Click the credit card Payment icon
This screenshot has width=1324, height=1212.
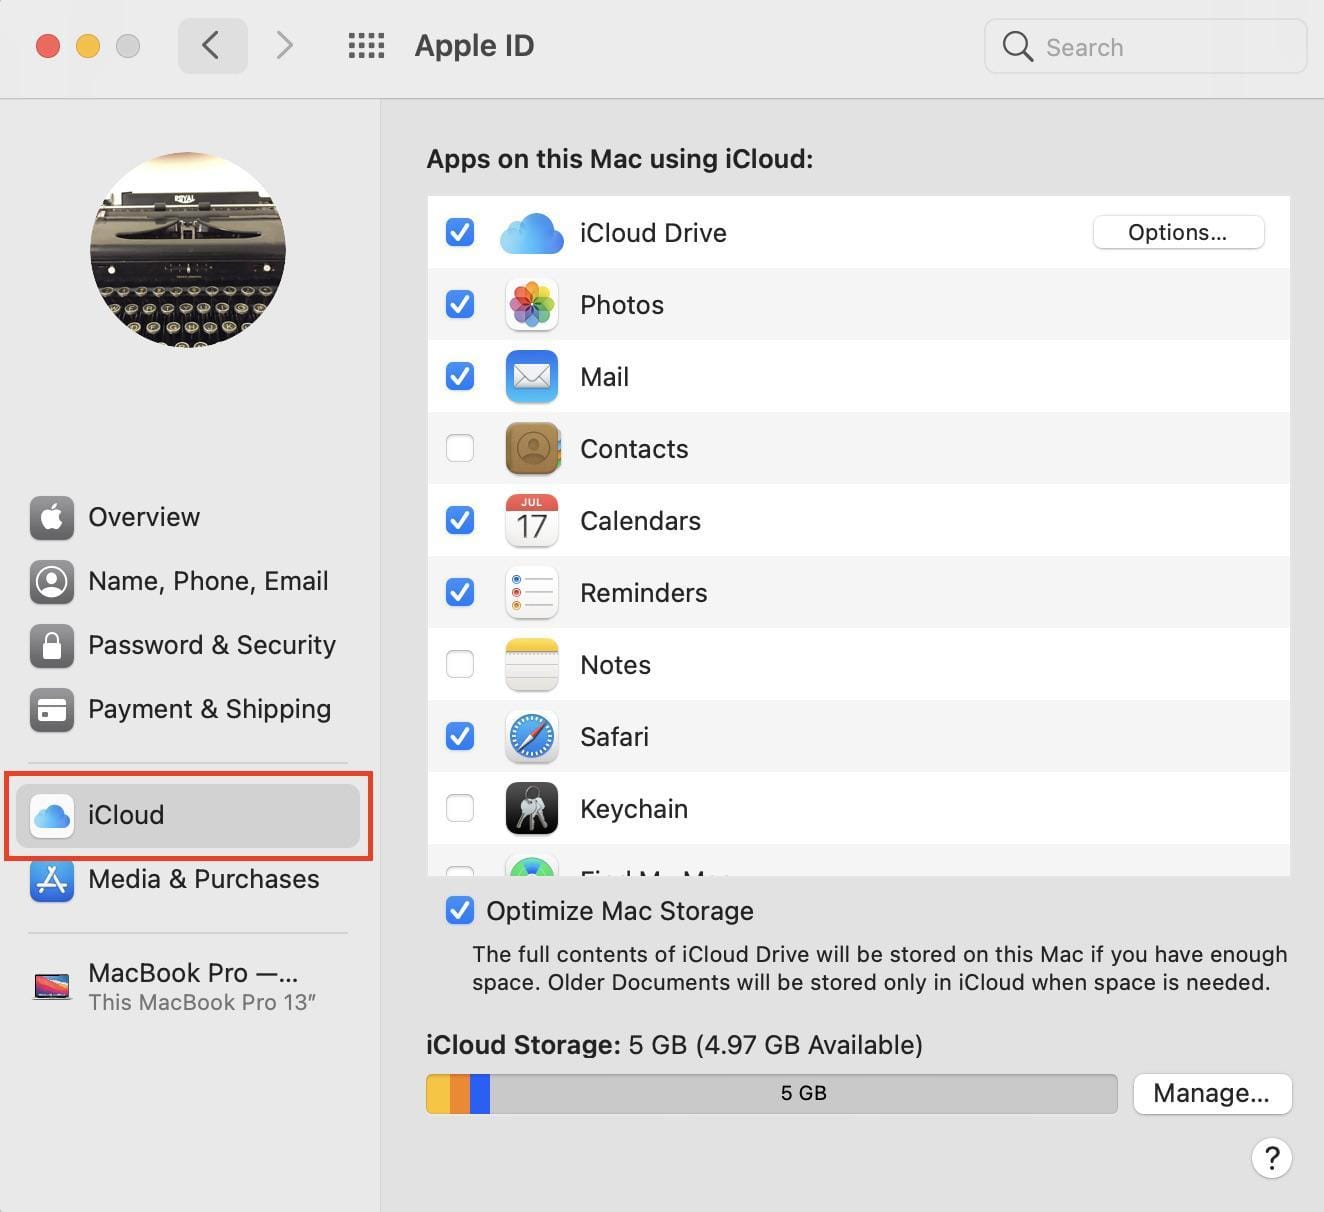[x=52, y=710]
